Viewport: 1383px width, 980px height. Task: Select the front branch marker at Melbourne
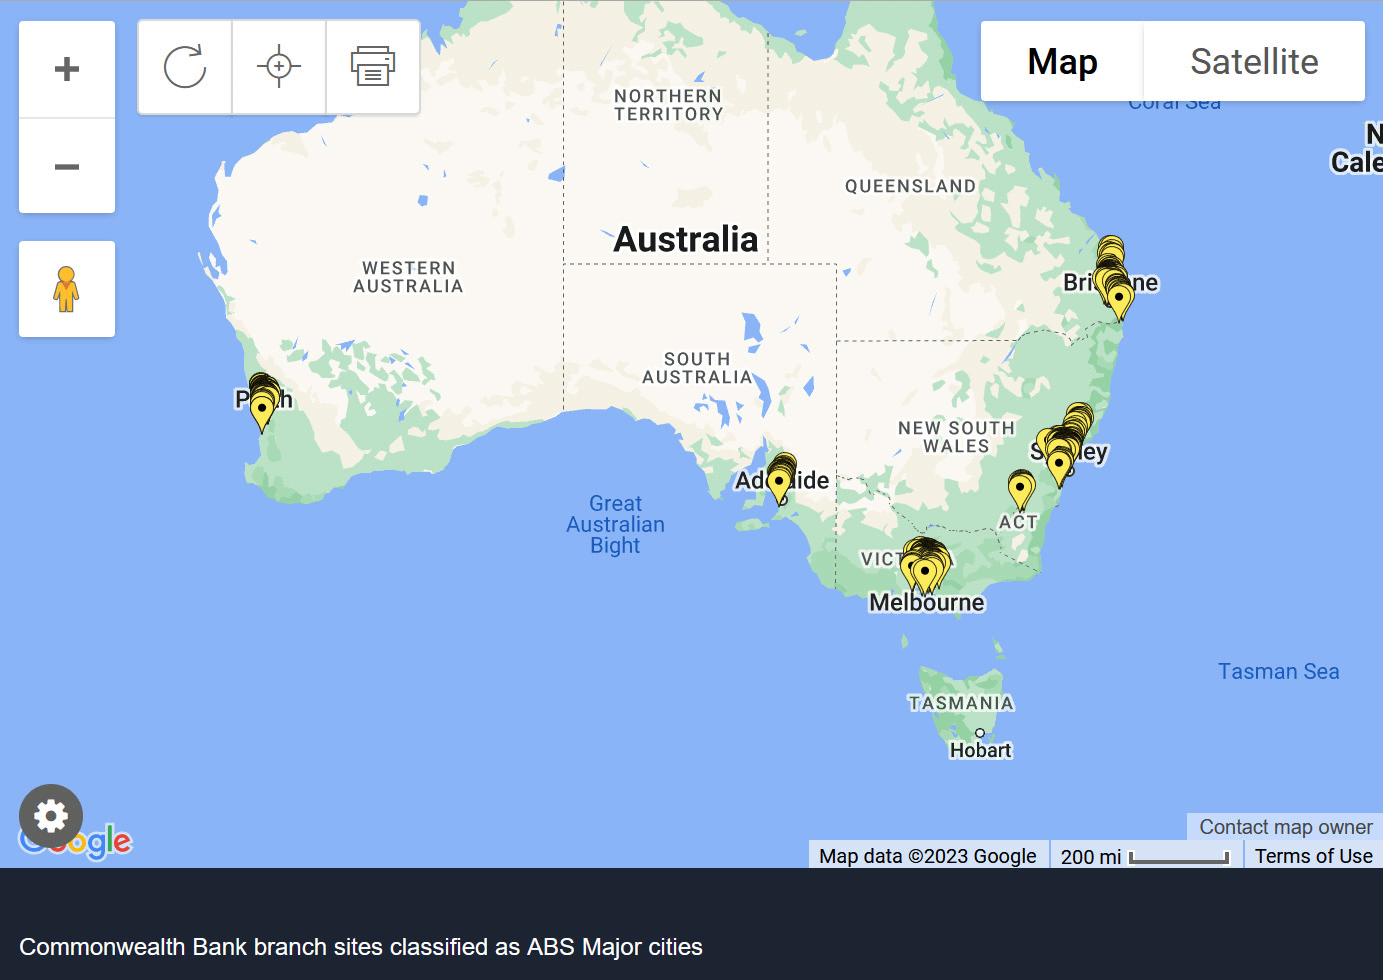click(925, 575)
